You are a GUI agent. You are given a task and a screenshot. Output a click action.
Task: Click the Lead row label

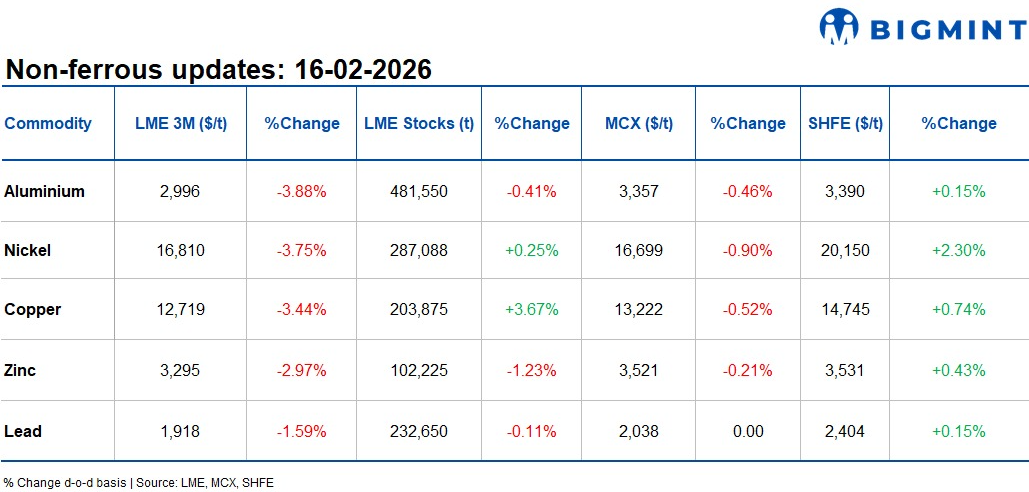[x=23, y=431]
